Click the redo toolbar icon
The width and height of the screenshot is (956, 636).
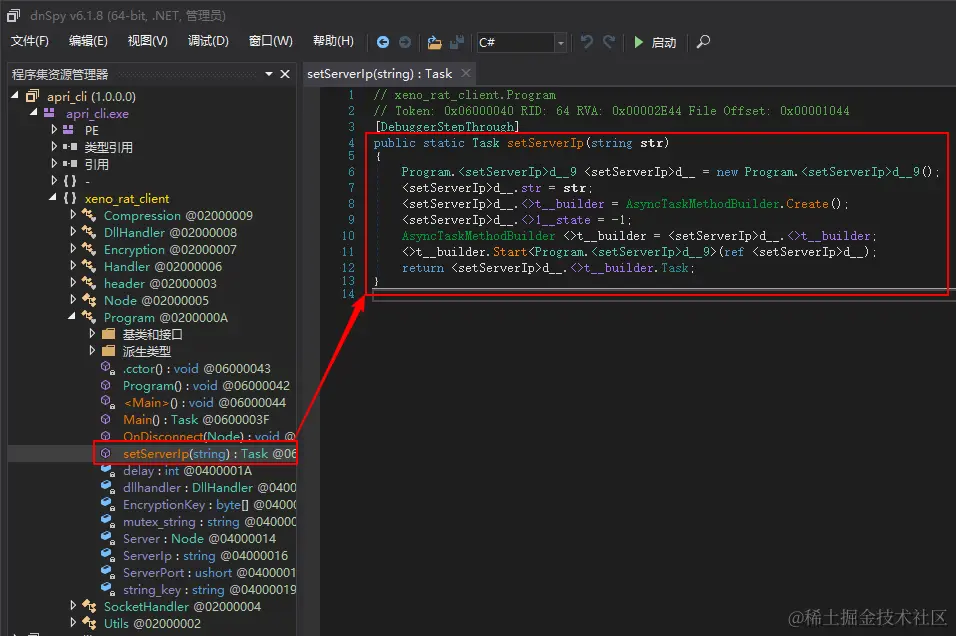tap(608, 42)
